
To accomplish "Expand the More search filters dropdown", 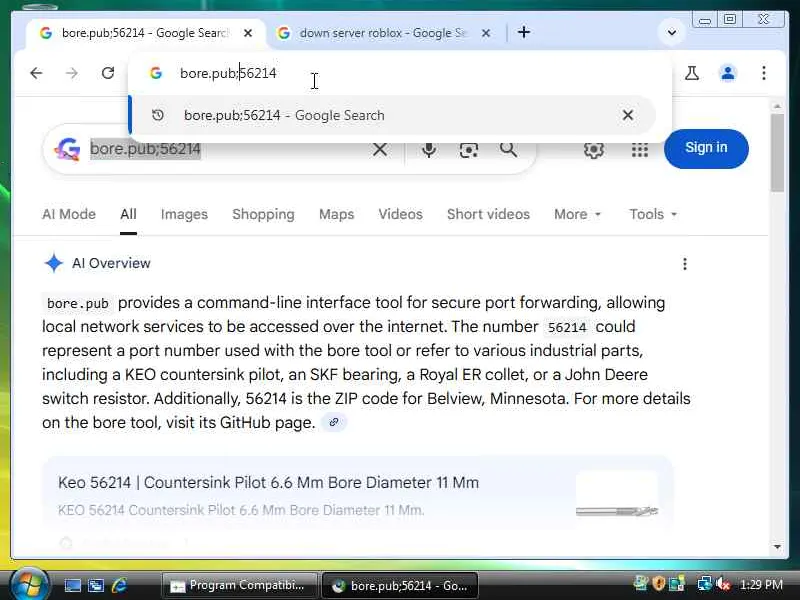I will (x=578, y=214).
